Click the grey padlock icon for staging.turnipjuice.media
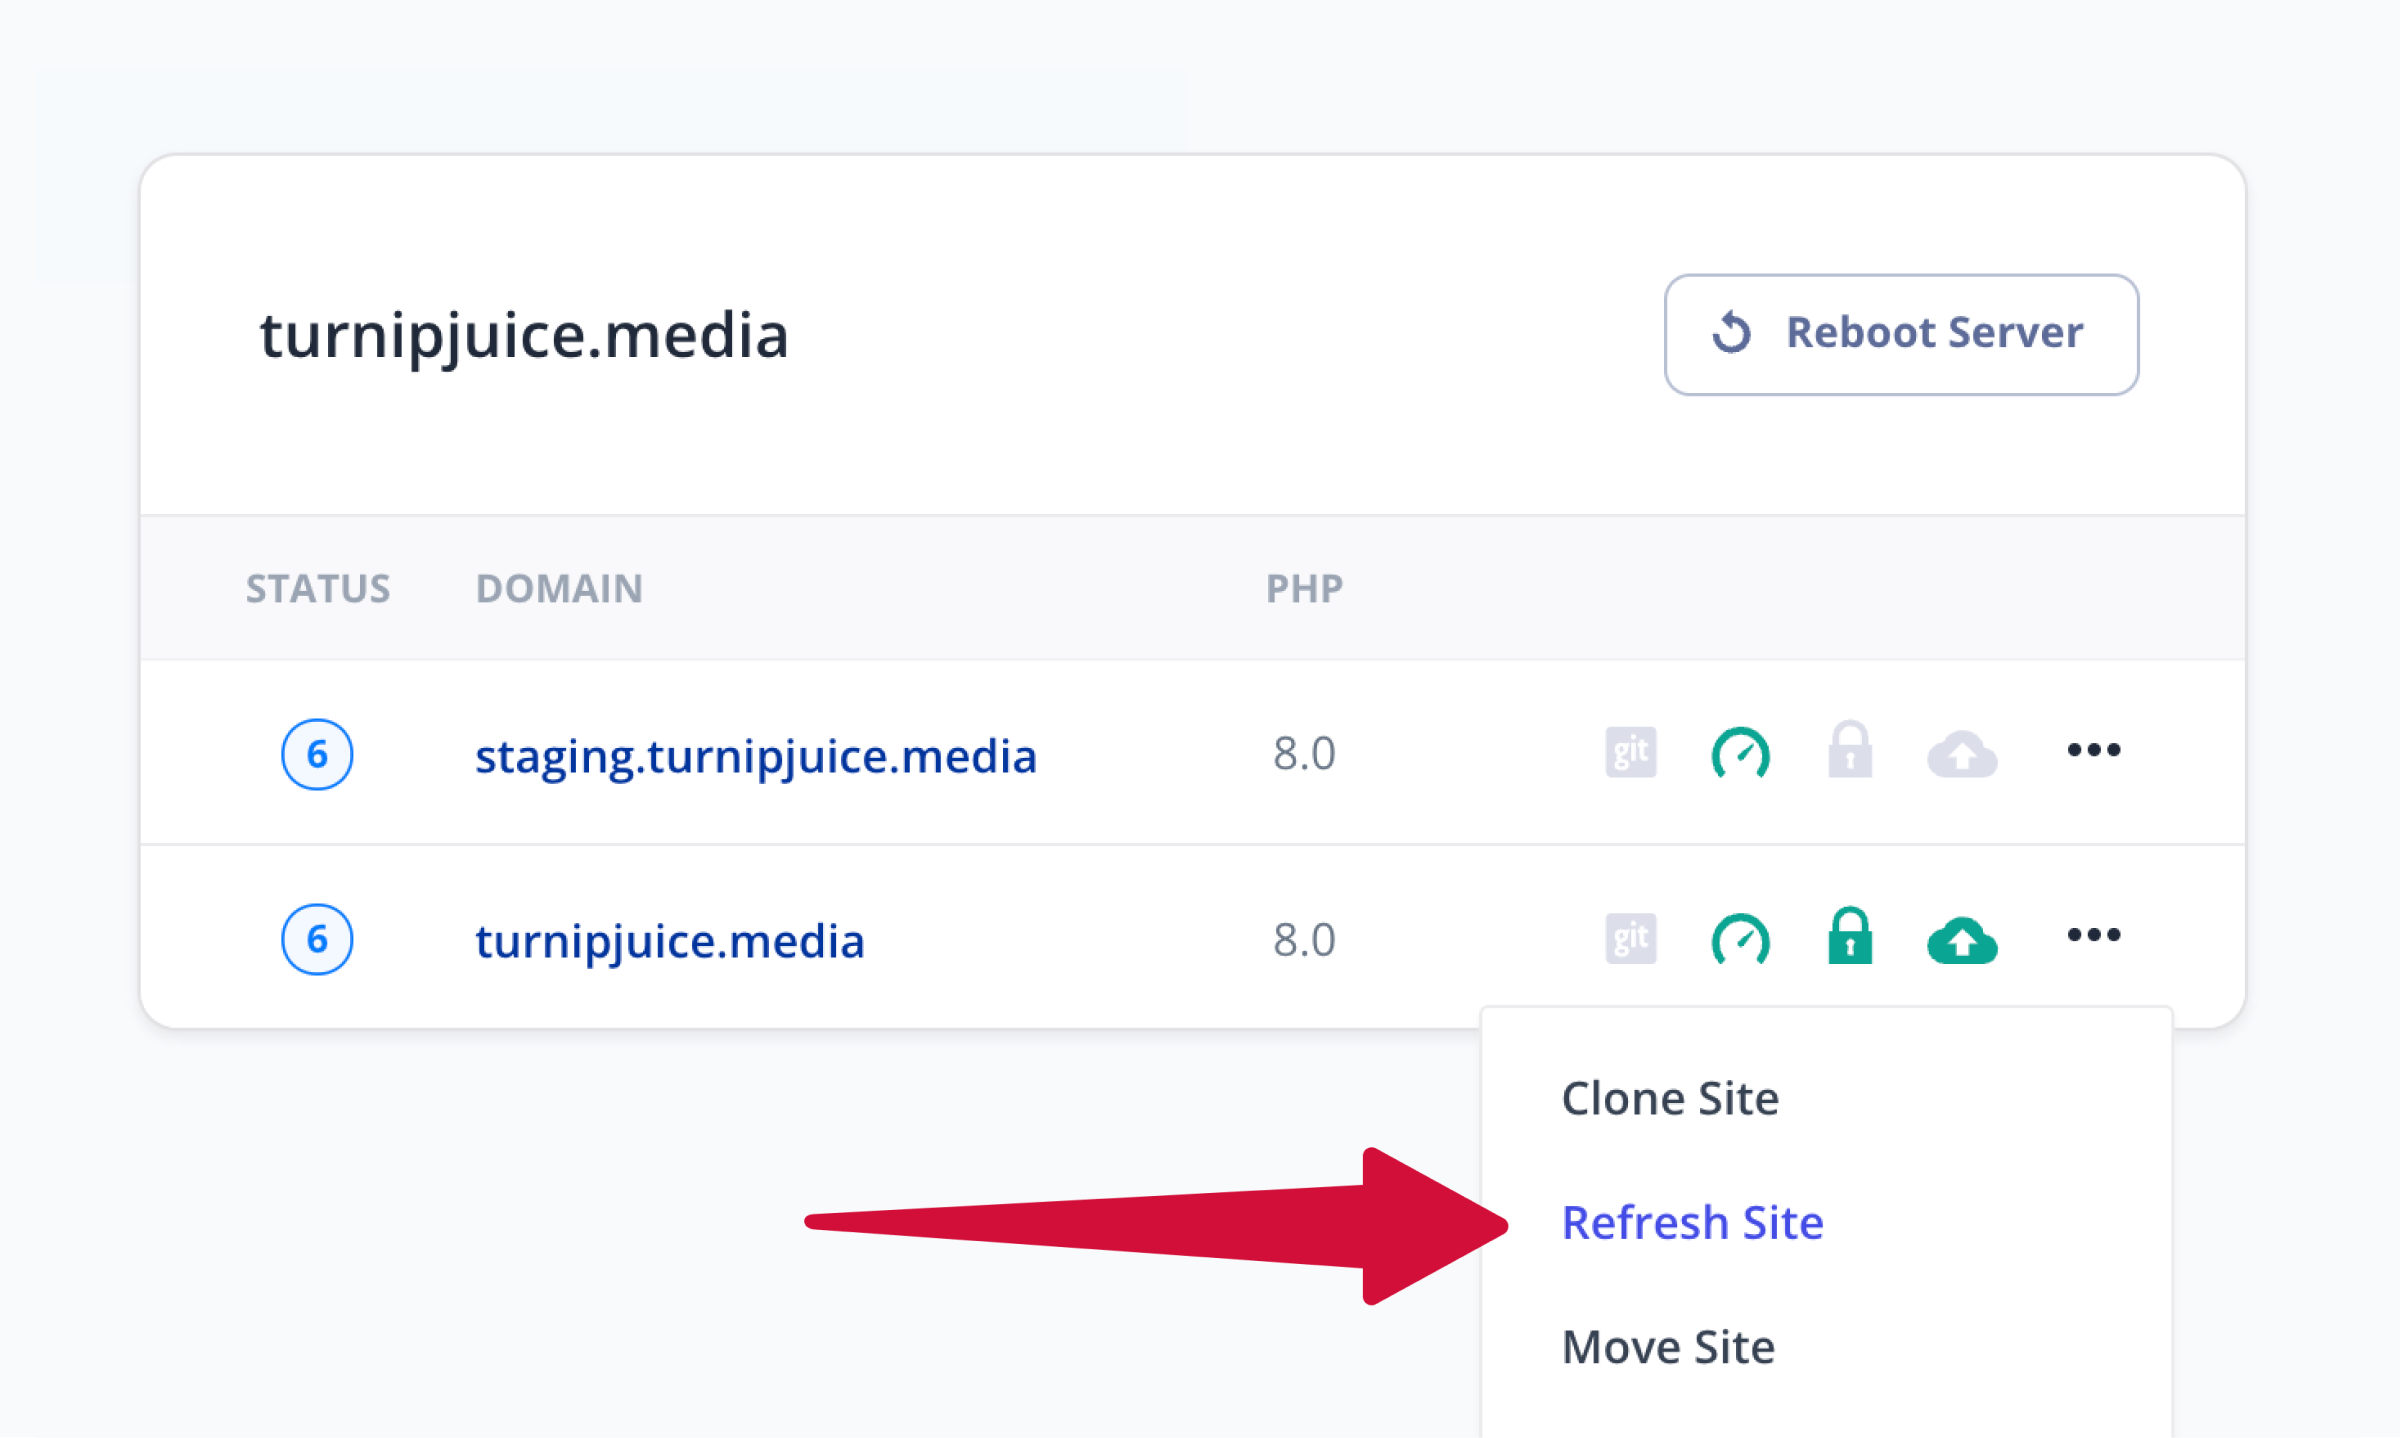2400x1438 pixels. click(x=1850, y=749)
